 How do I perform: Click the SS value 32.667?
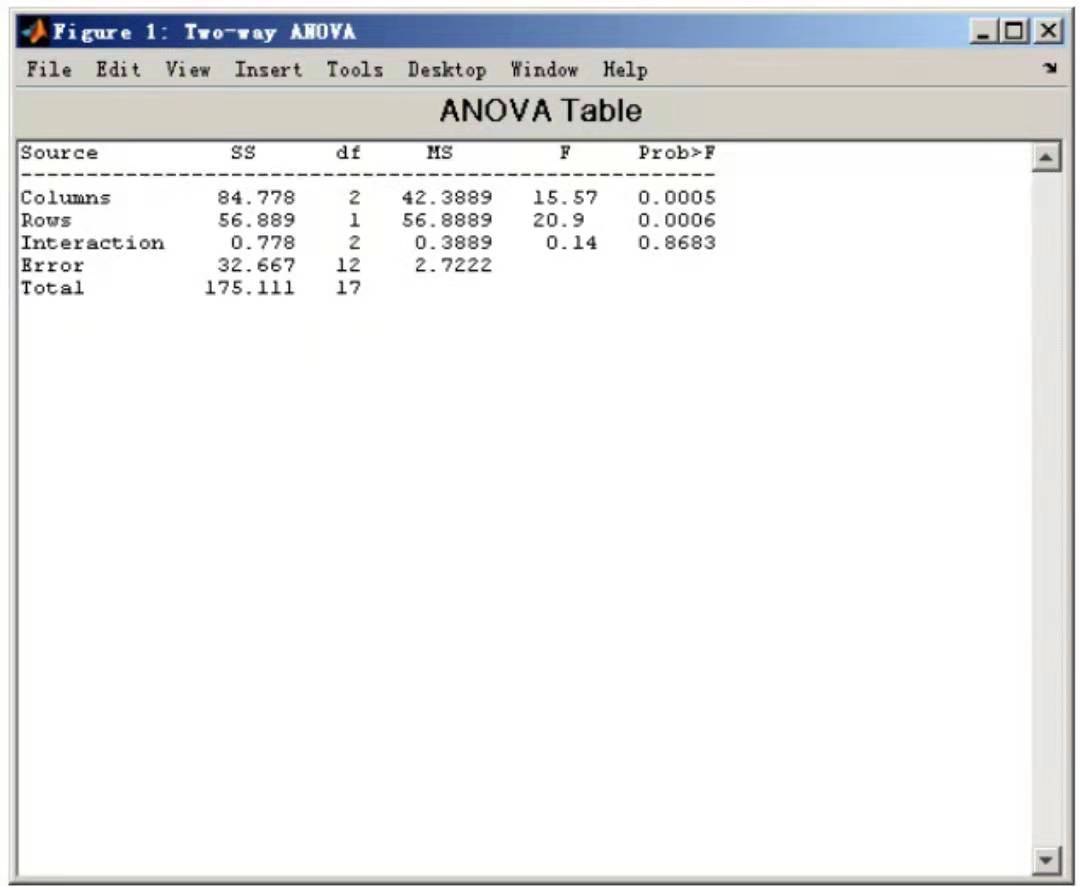(256, 265)
